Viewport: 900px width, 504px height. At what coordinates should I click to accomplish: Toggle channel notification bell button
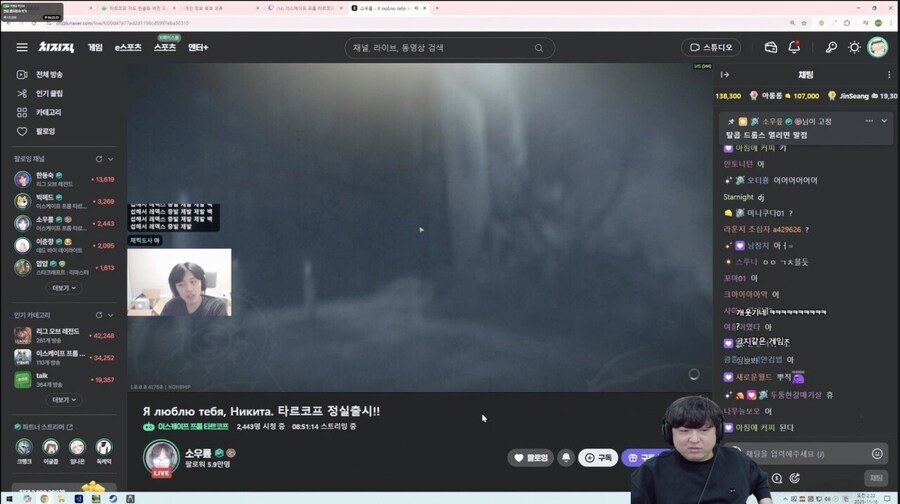[x=566, y=458]
